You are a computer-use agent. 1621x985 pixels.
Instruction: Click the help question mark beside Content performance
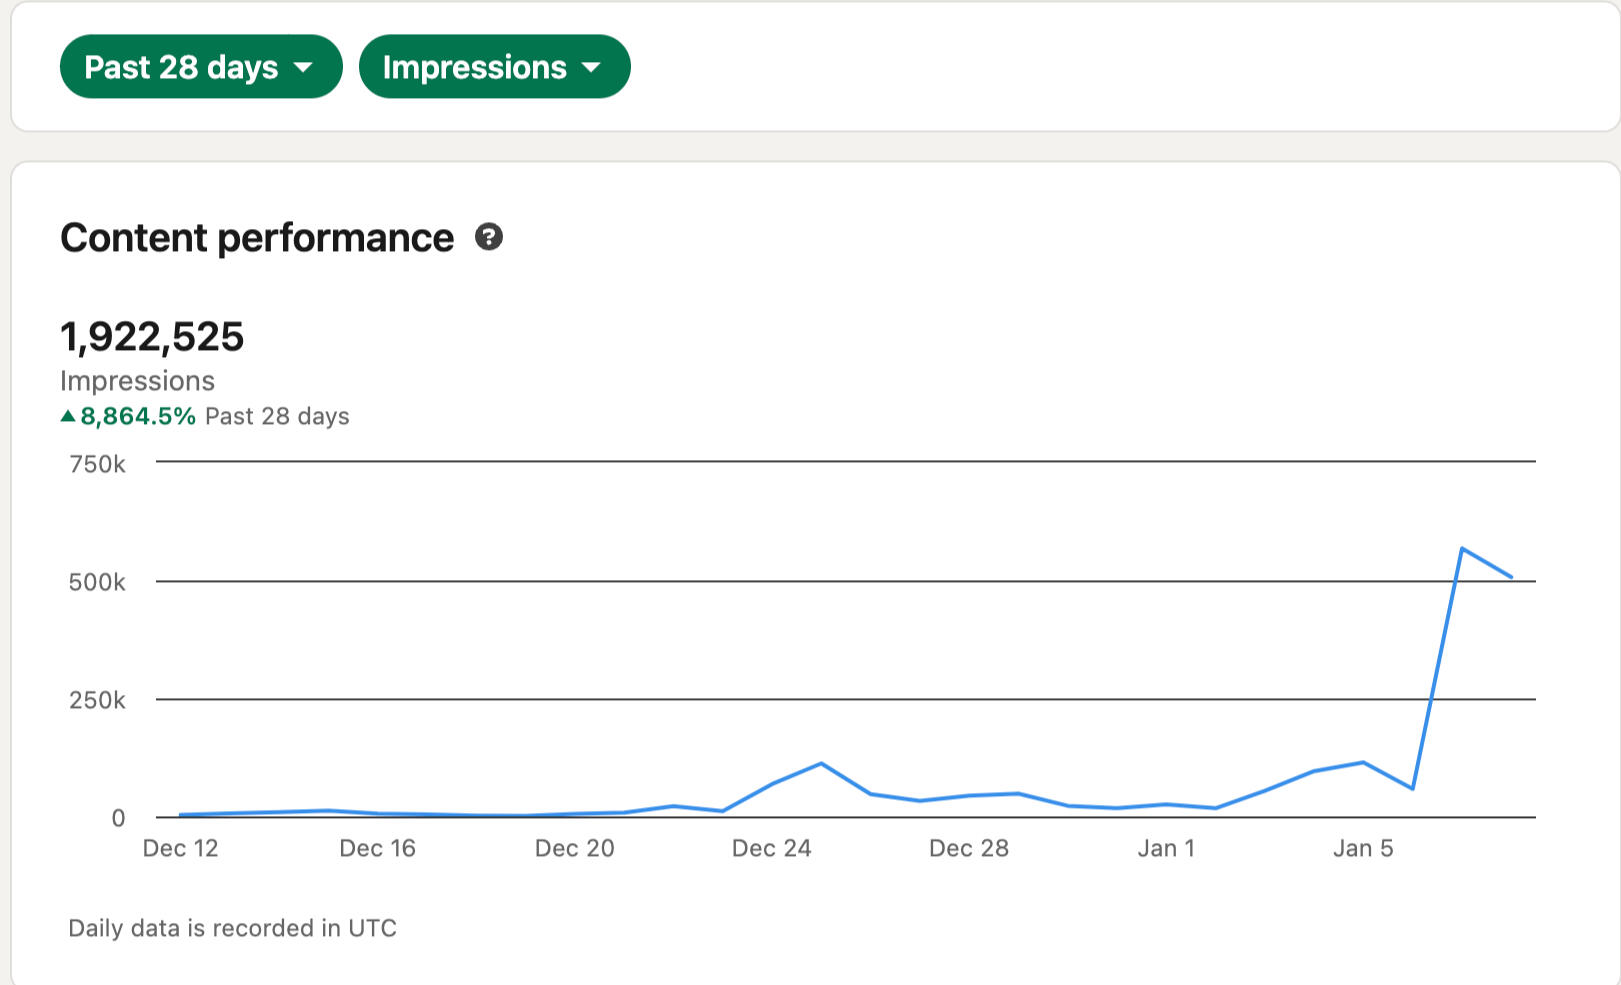(488, 237)
